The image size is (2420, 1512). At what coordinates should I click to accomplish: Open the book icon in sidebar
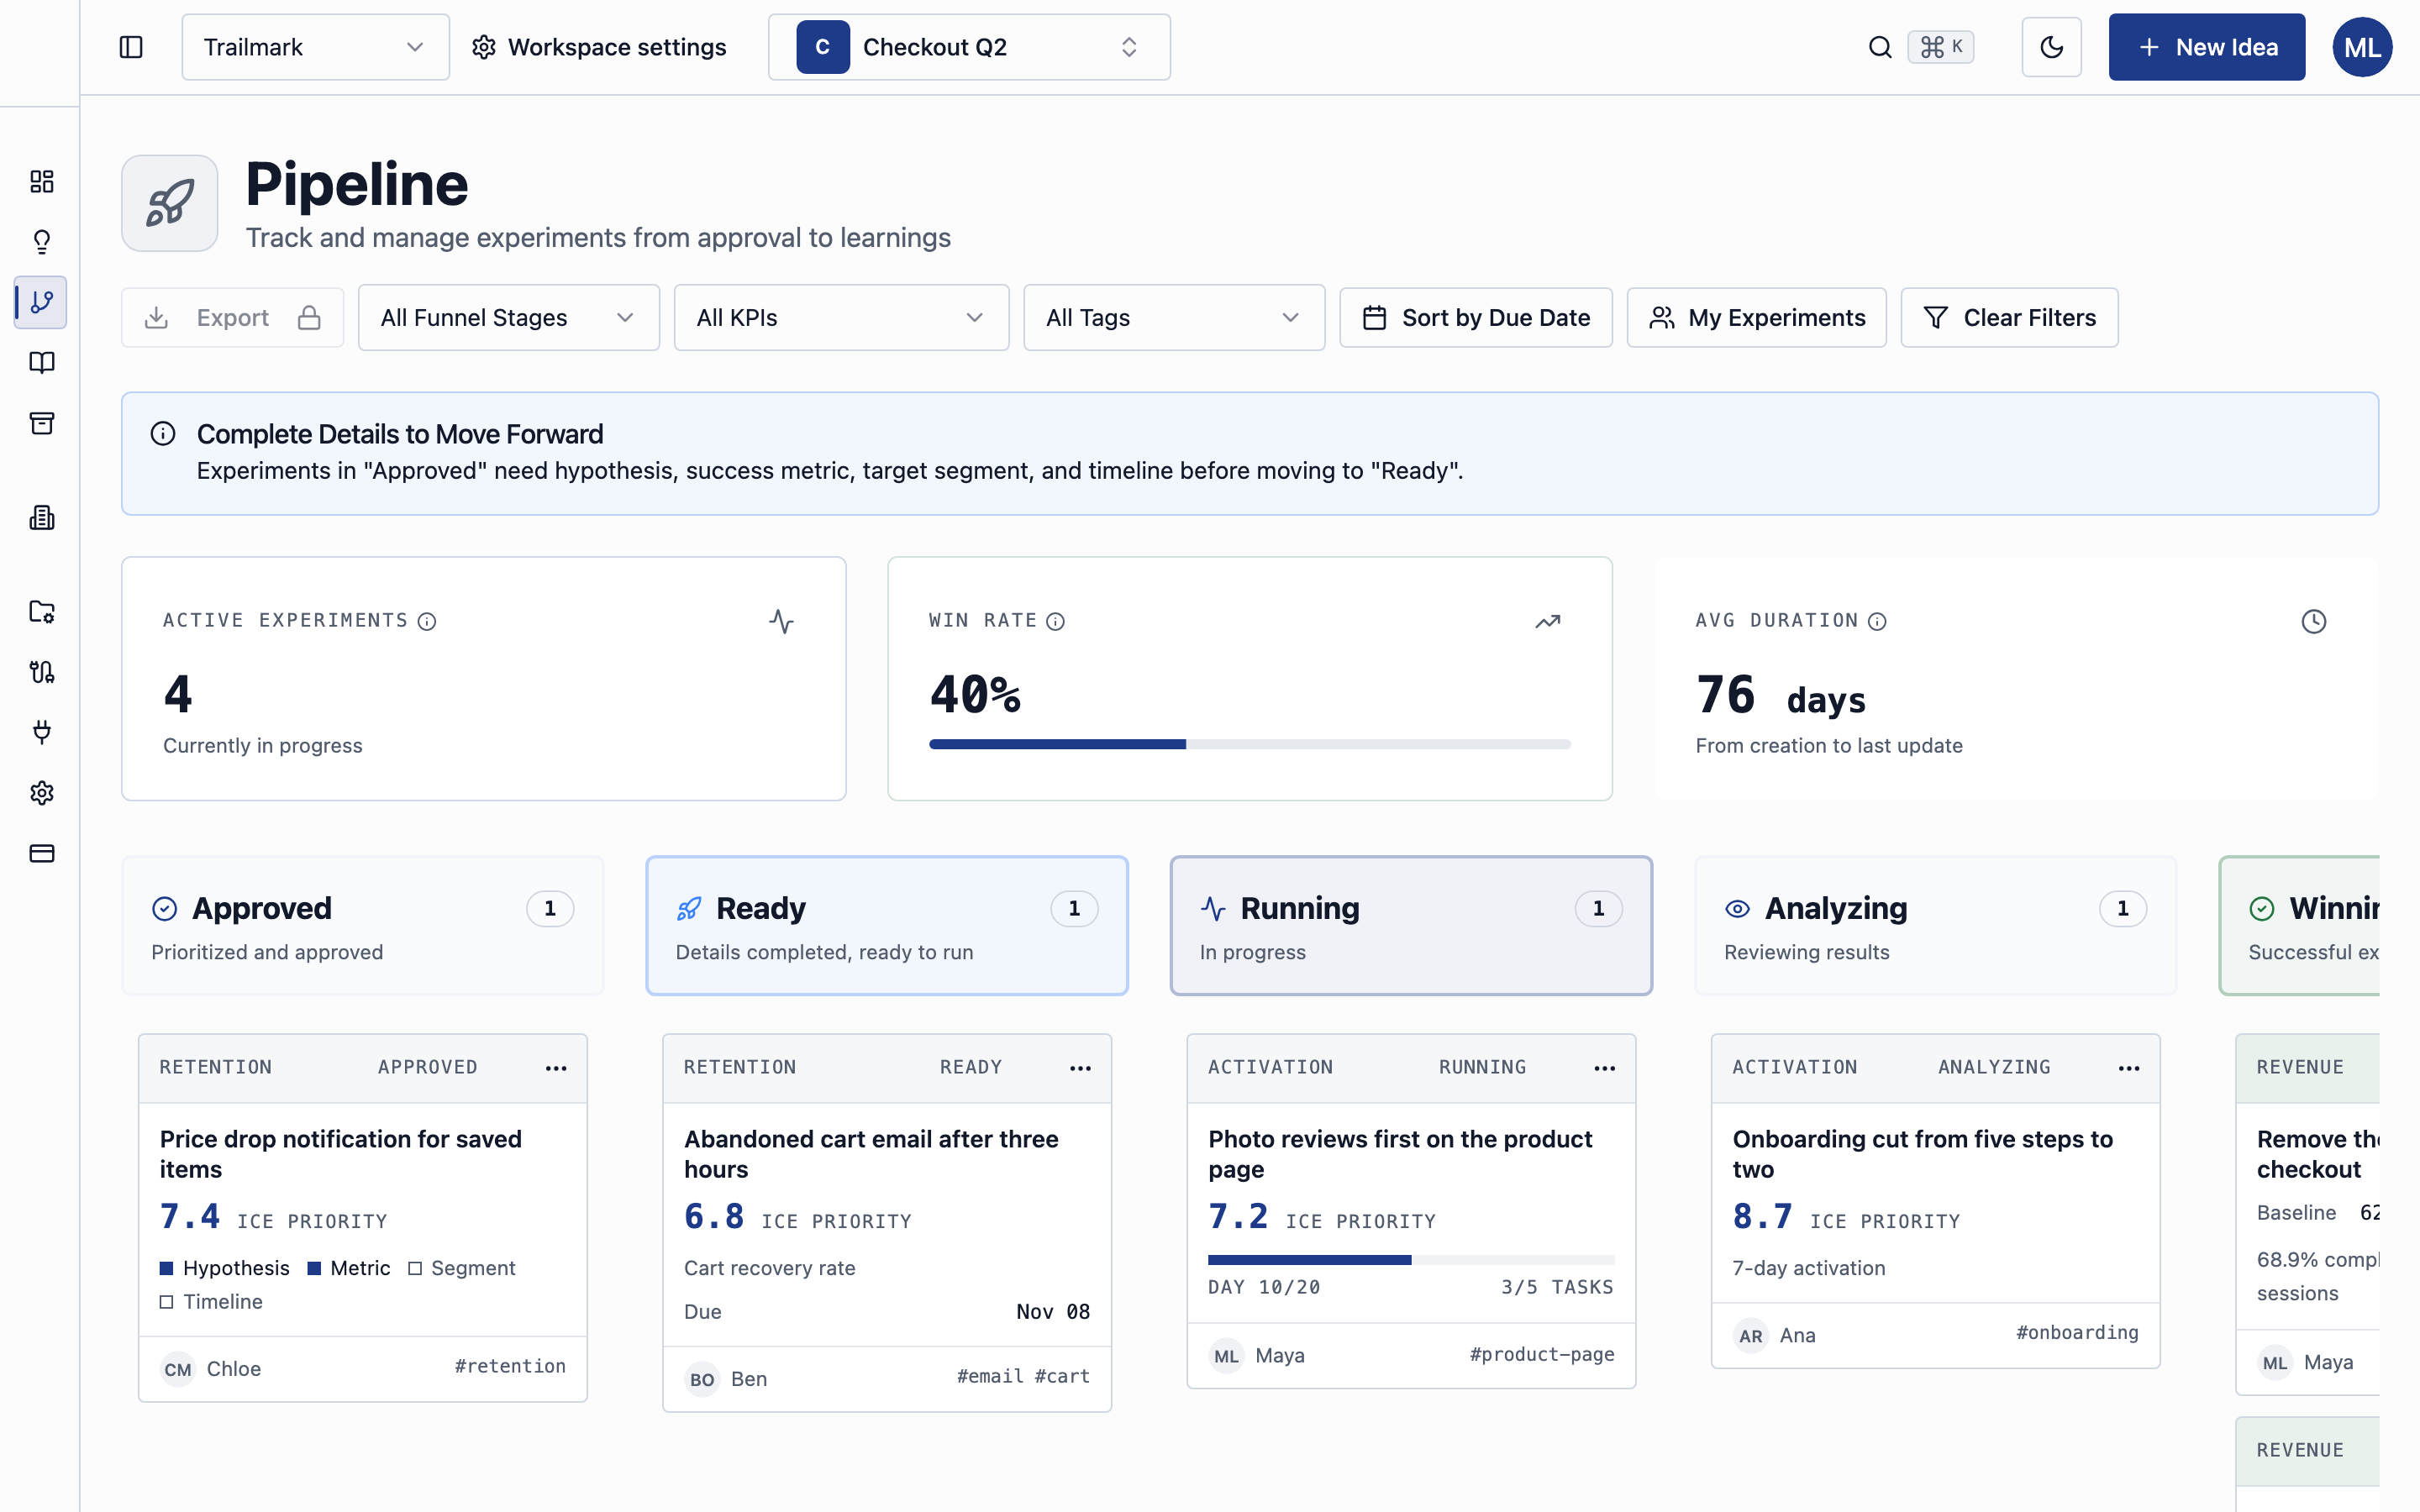coord(41,362)
